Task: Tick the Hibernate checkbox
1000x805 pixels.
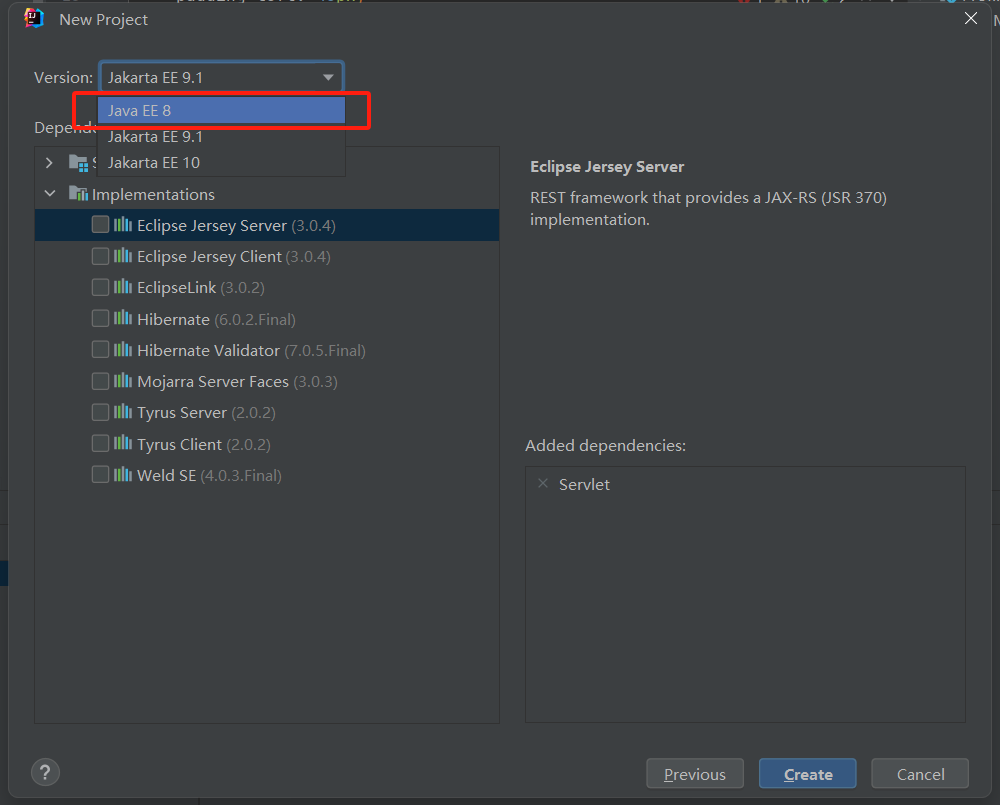Action: 100,318
